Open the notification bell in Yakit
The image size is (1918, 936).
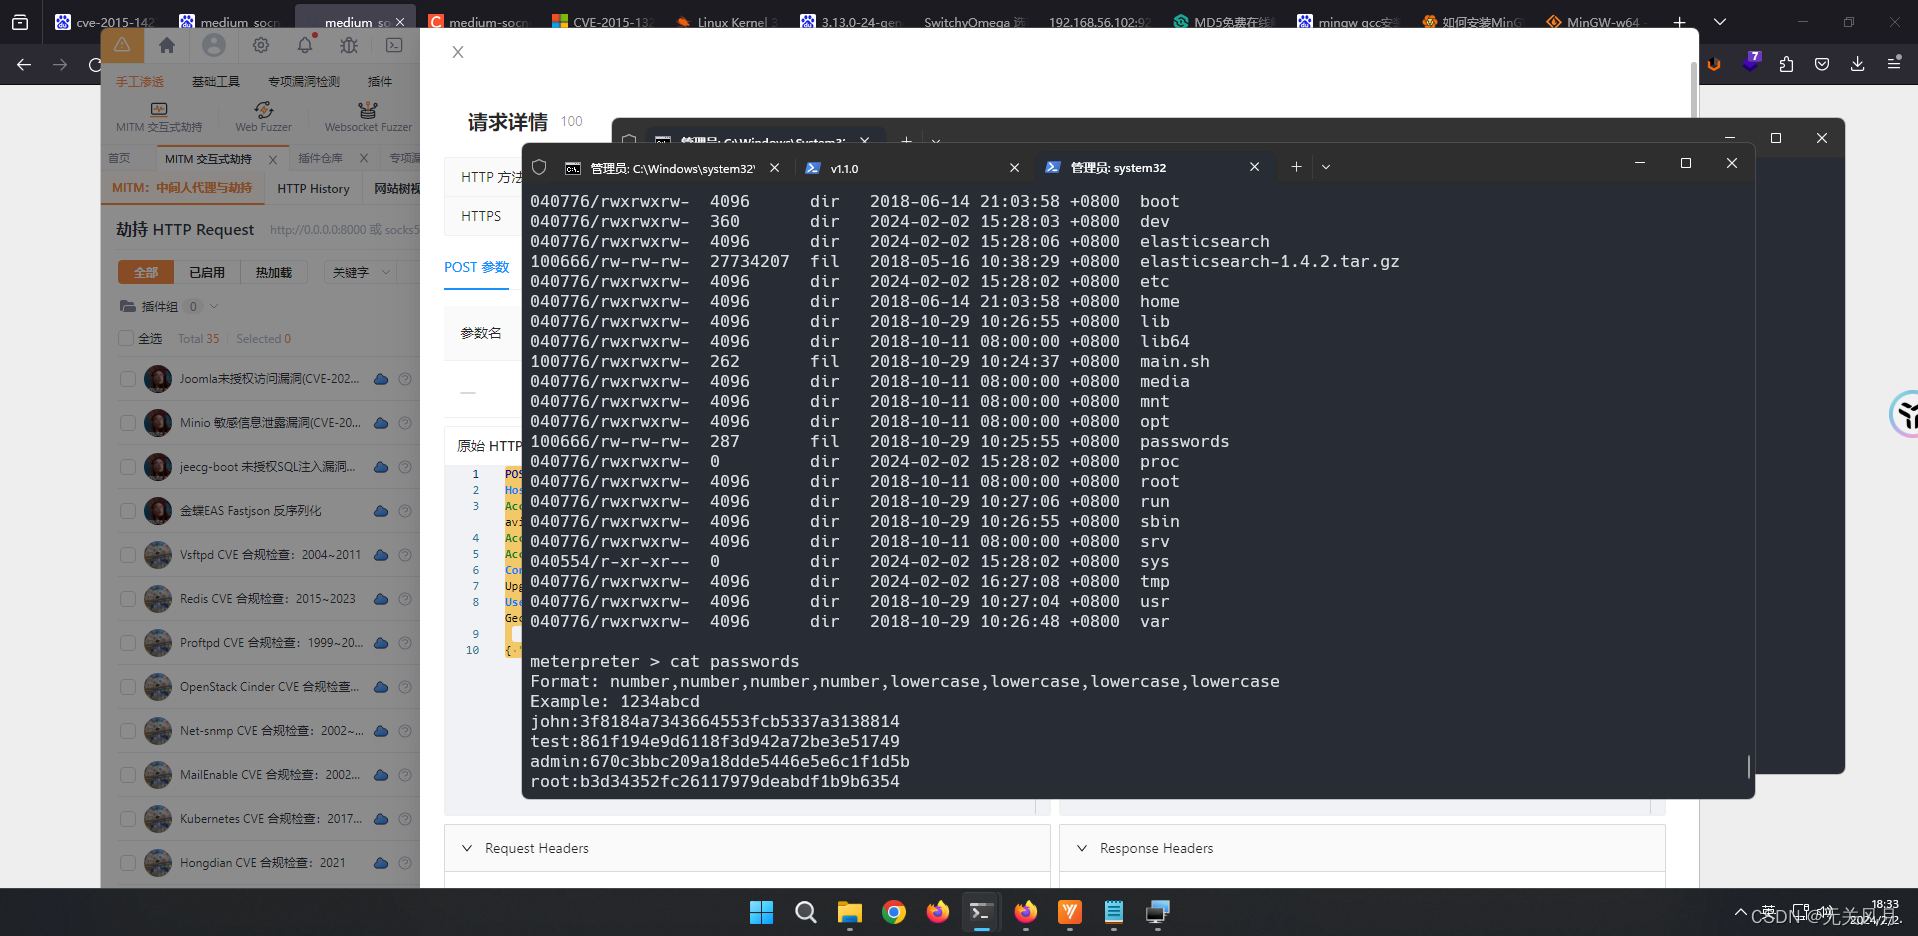305,45
